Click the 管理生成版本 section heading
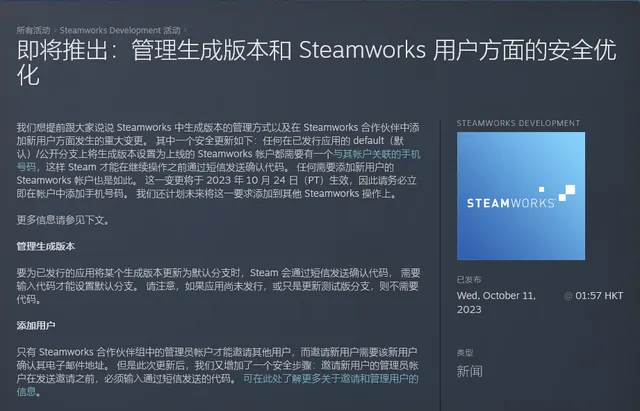The height and width of the screenshot is (411, 640). point(46,245)
